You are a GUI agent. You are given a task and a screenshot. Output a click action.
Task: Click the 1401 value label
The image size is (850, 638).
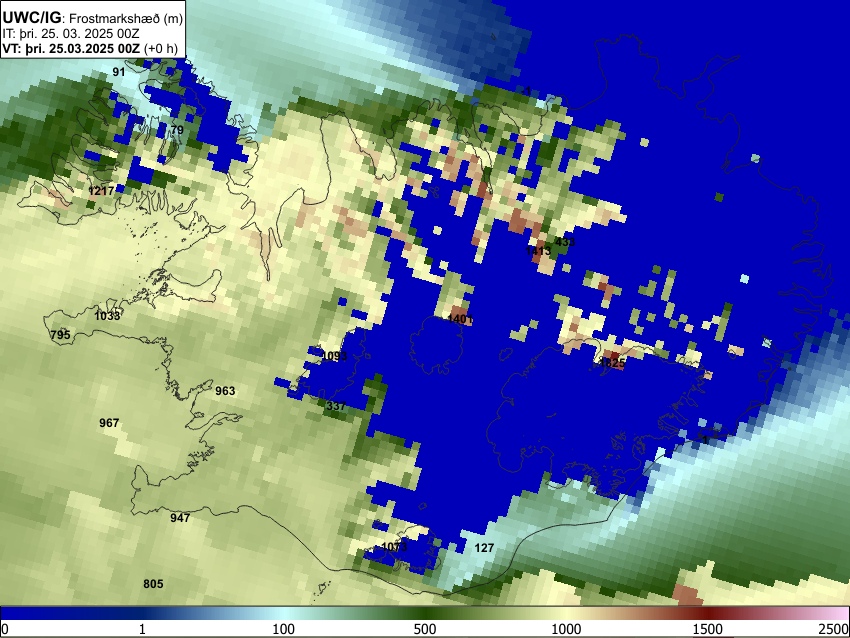460,319
